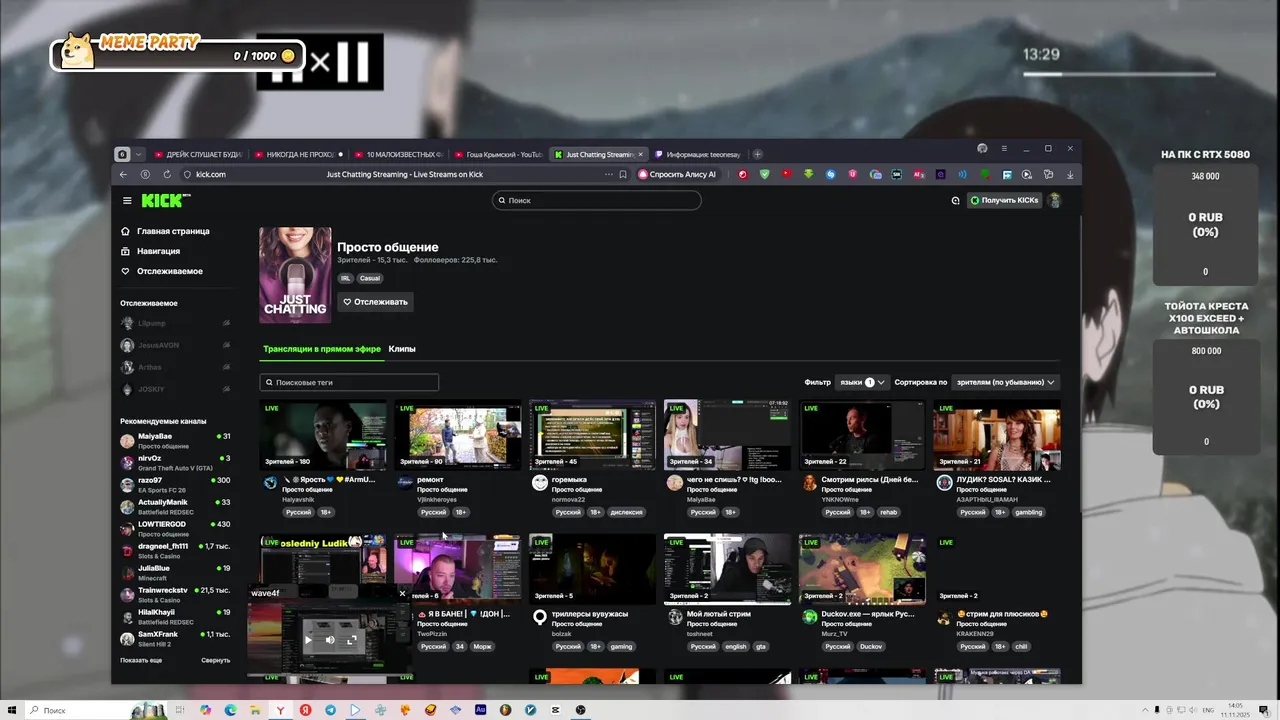
Task: Open Мой лютый стрим thumbnail
Action: (x=727, y=569)
